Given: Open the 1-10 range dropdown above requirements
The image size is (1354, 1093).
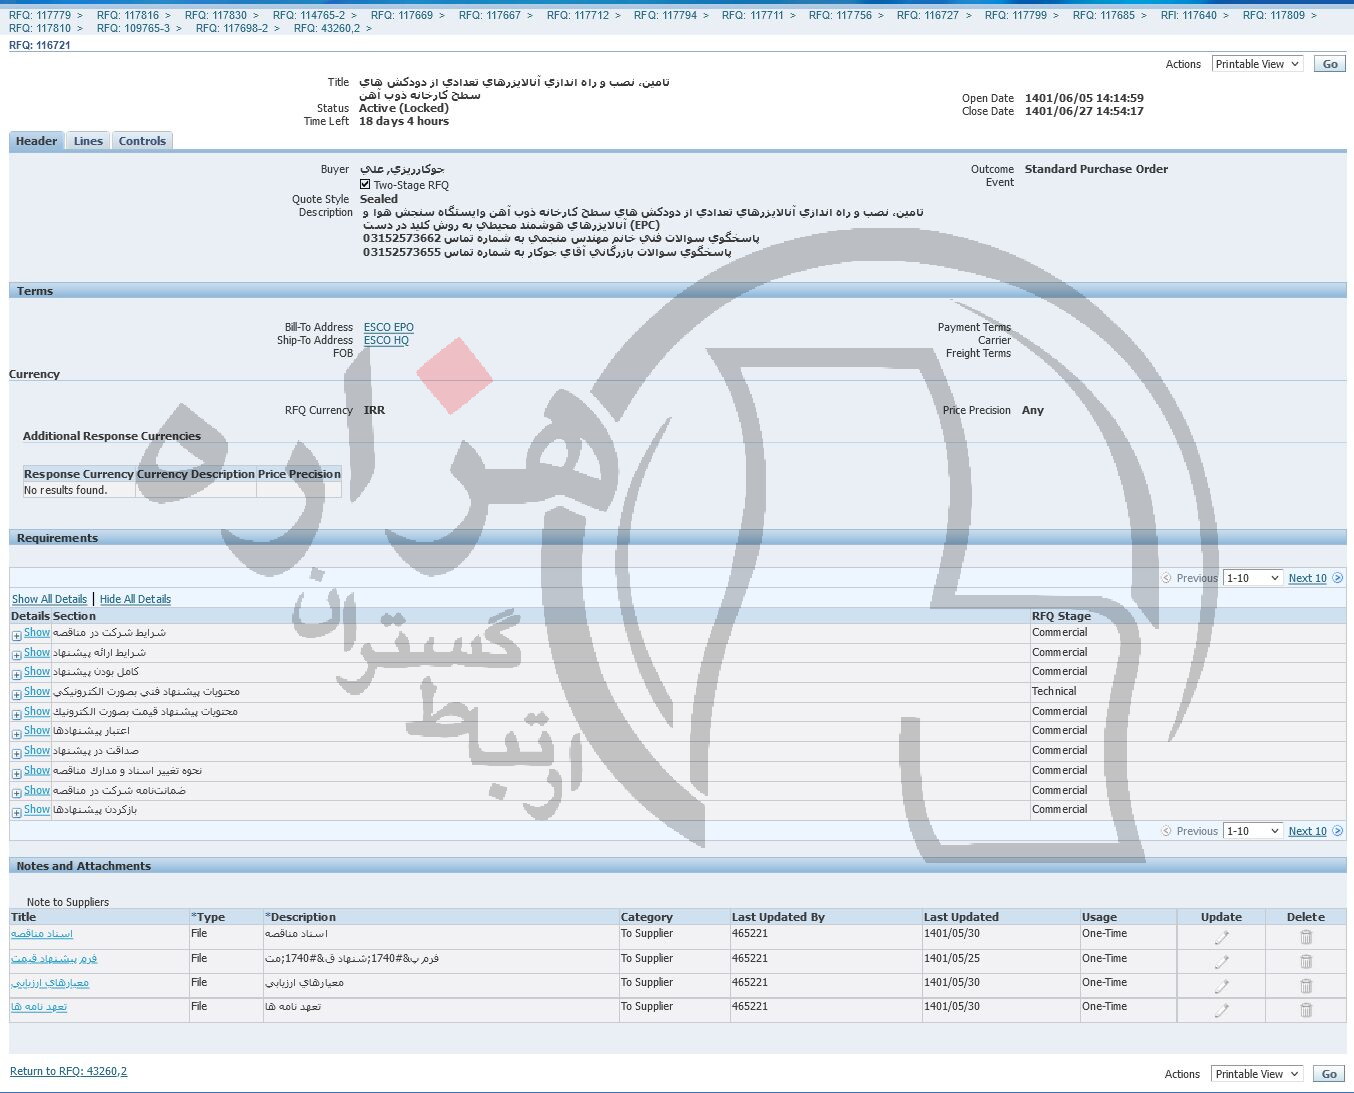Looking at the screenshot, I should pos(1253,578).
